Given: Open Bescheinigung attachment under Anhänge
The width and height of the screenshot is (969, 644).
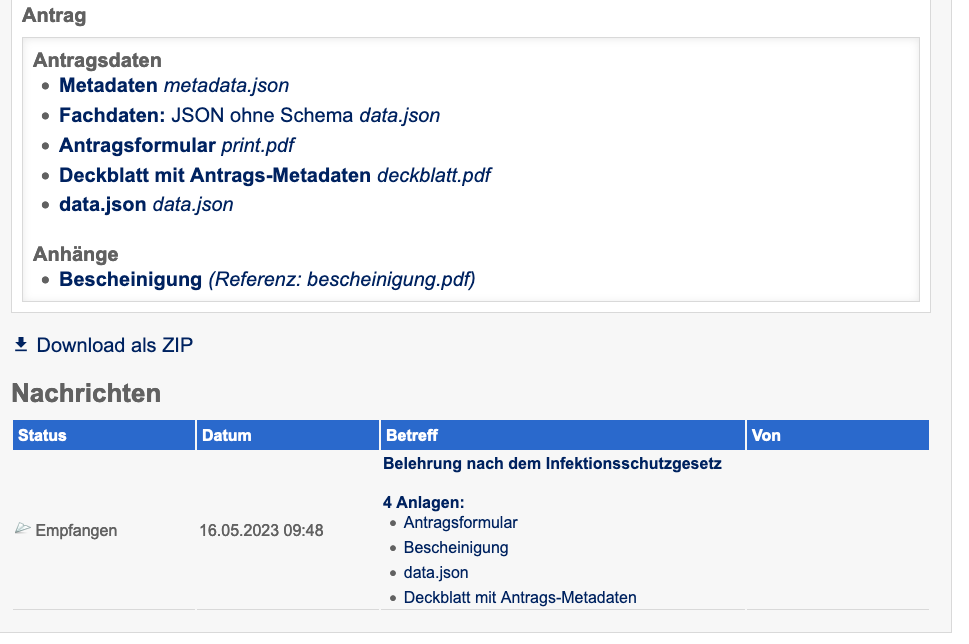Looking at the screenshot, I should click(x=131, y=279).
